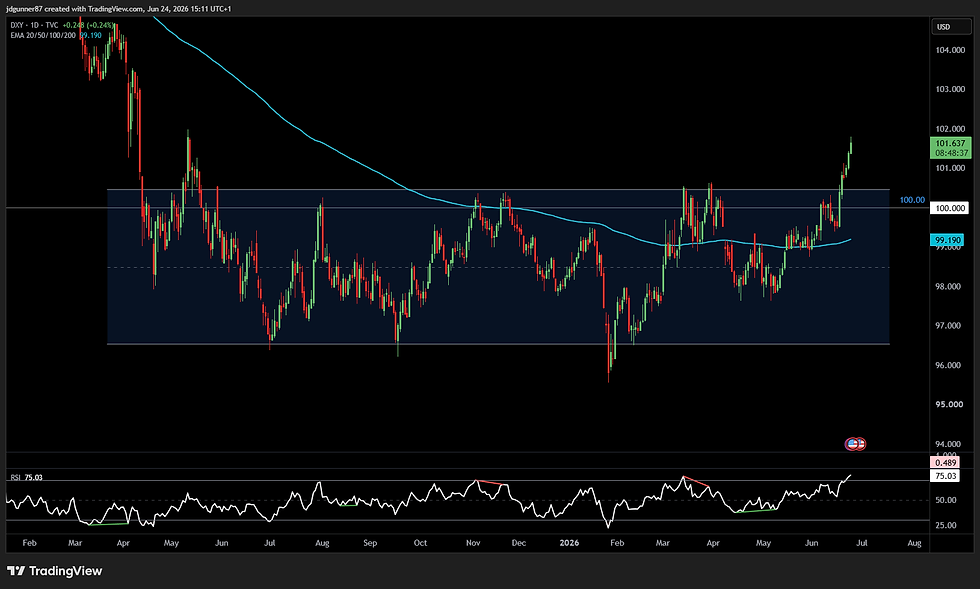
Task: Click the white 75.03 RSI axis tag
Action: 946,476
